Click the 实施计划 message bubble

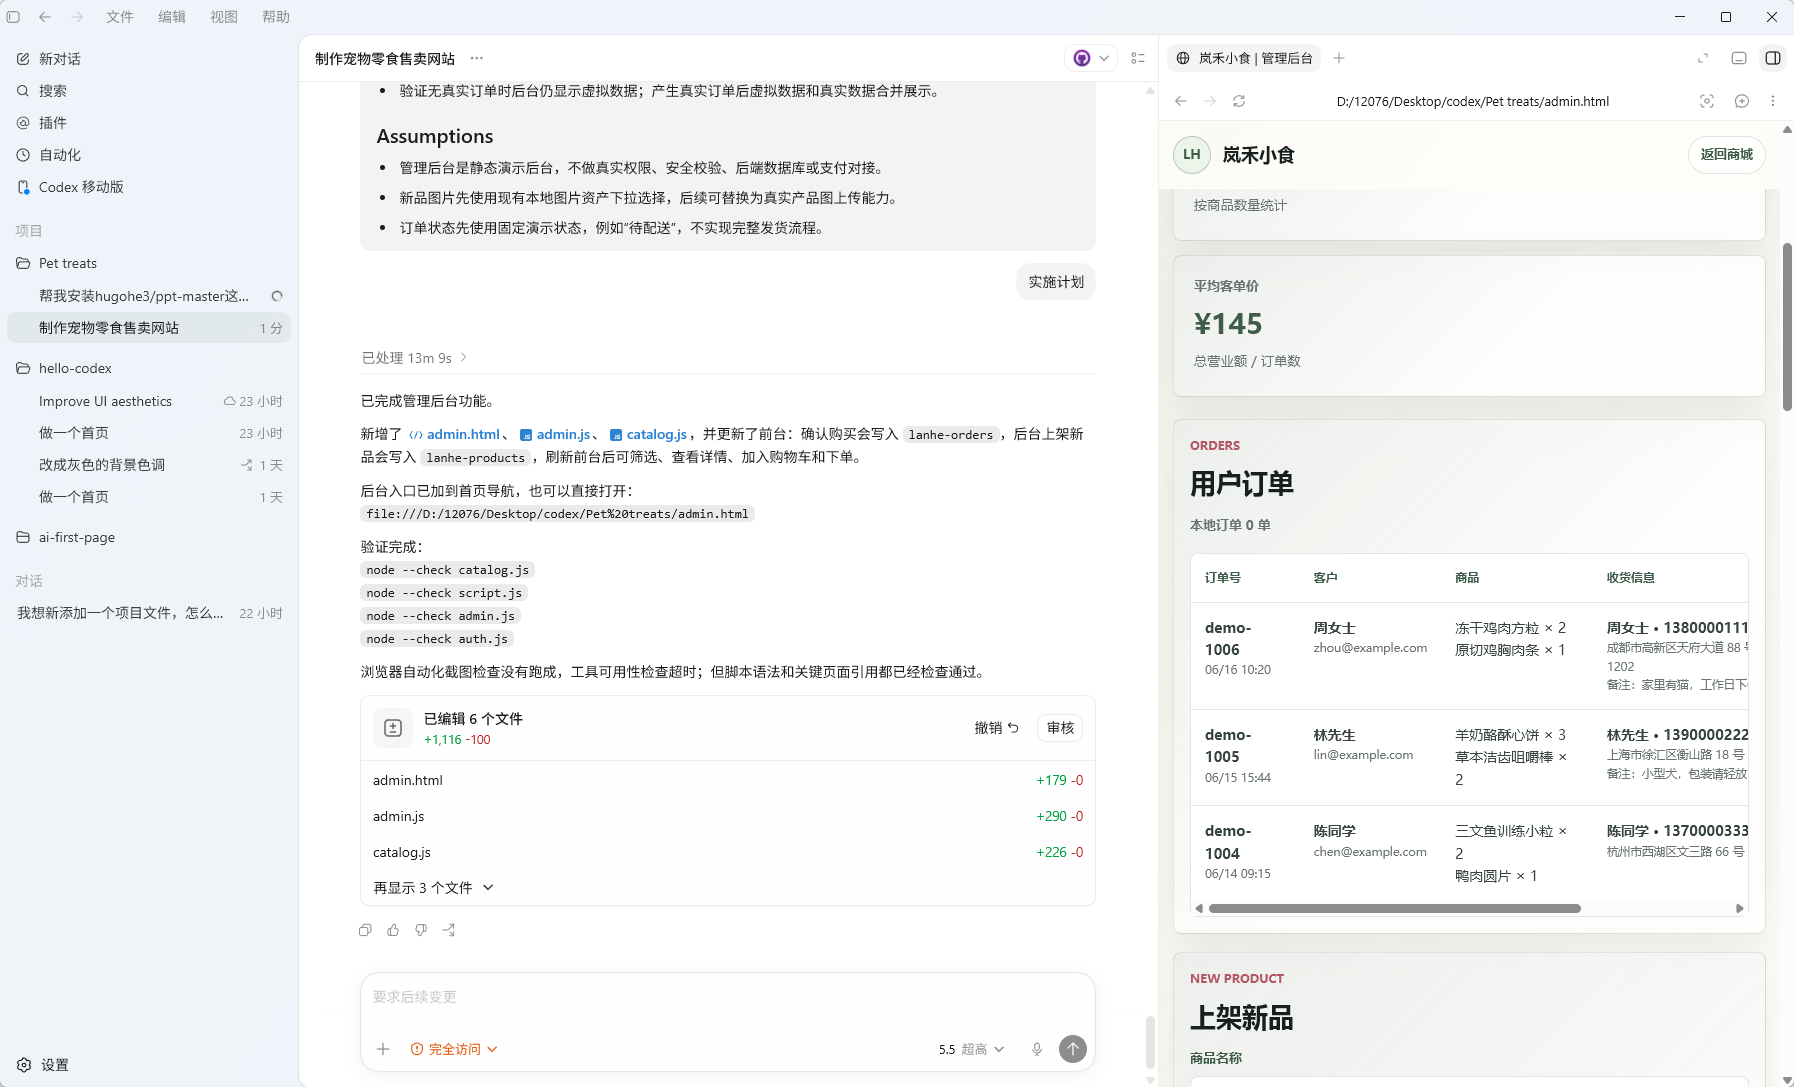click(1056, 282)
